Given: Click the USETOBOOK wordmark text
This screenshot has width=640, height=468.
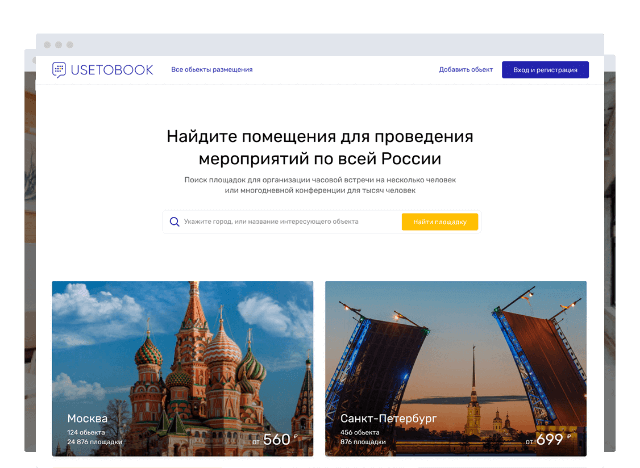Looking at the screenshot, I should (x=112, y=70).
